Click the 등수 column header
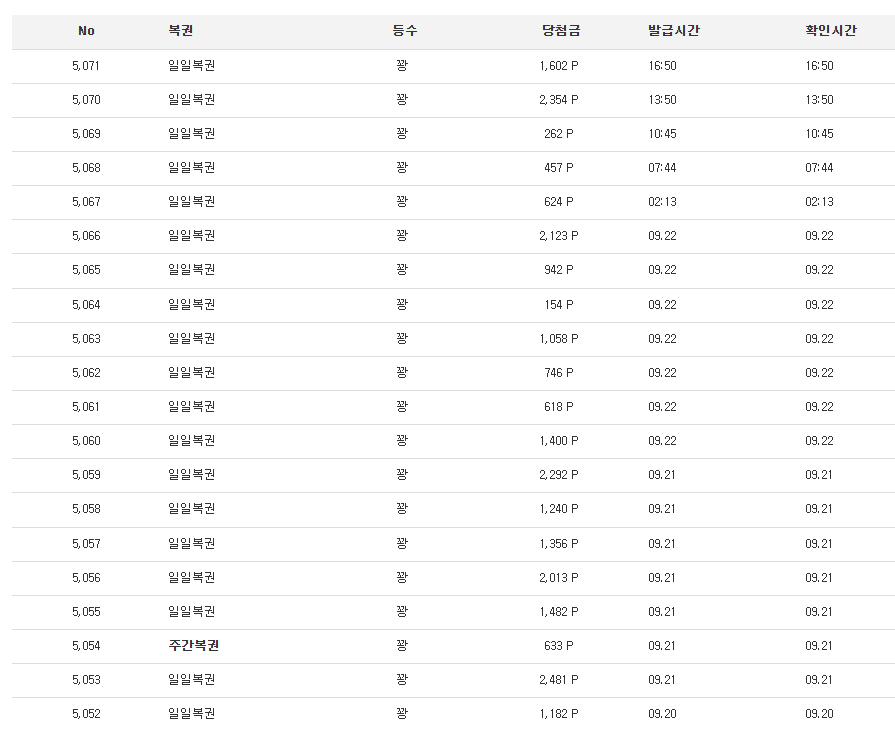 pyautogui.click(x=405, y=30)
